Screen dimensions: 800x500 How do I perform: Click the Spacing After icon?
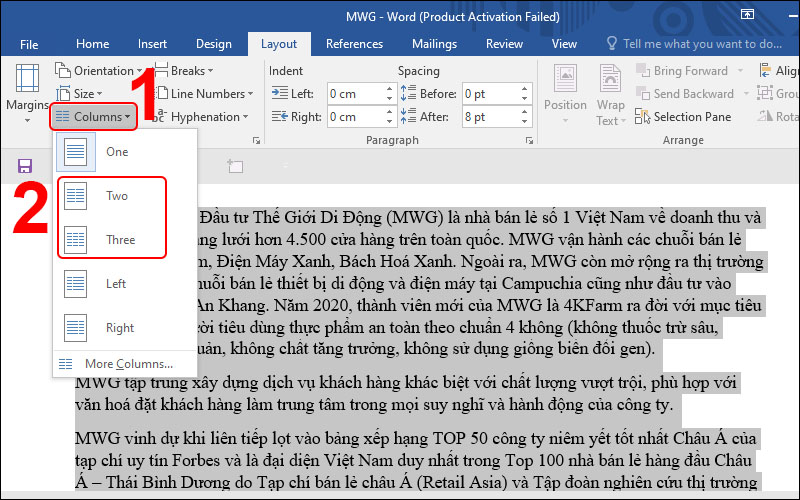(408, 116)
